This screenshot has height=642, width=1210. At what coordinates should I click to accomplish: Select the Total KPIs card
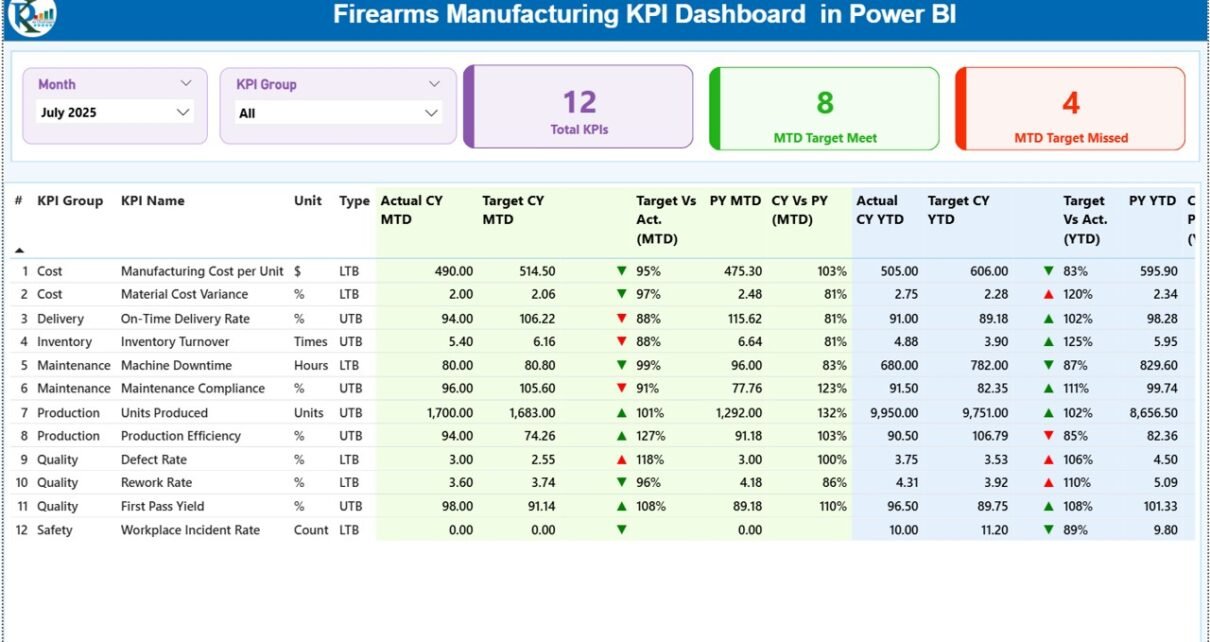579,106
